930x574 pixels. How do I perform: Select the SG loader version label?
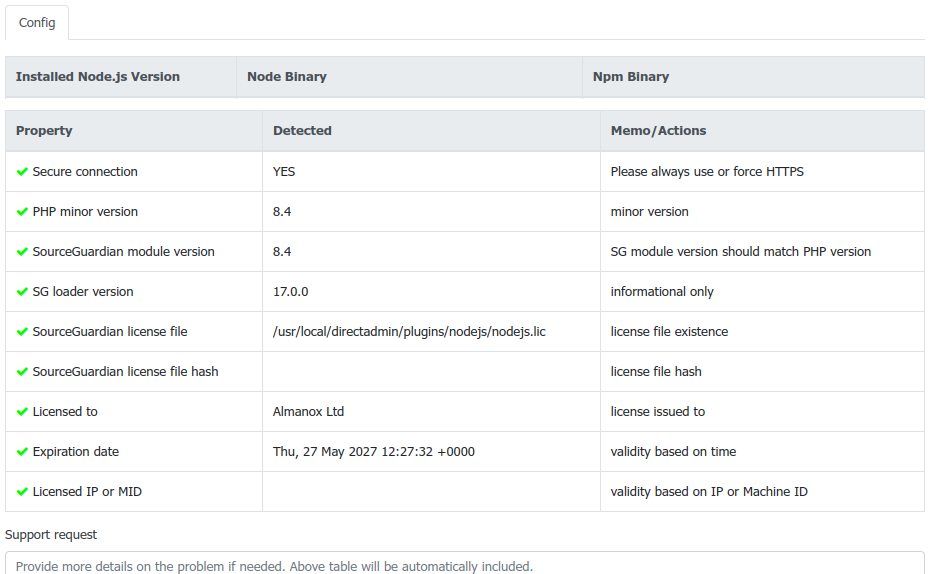[x=83, y=292]
